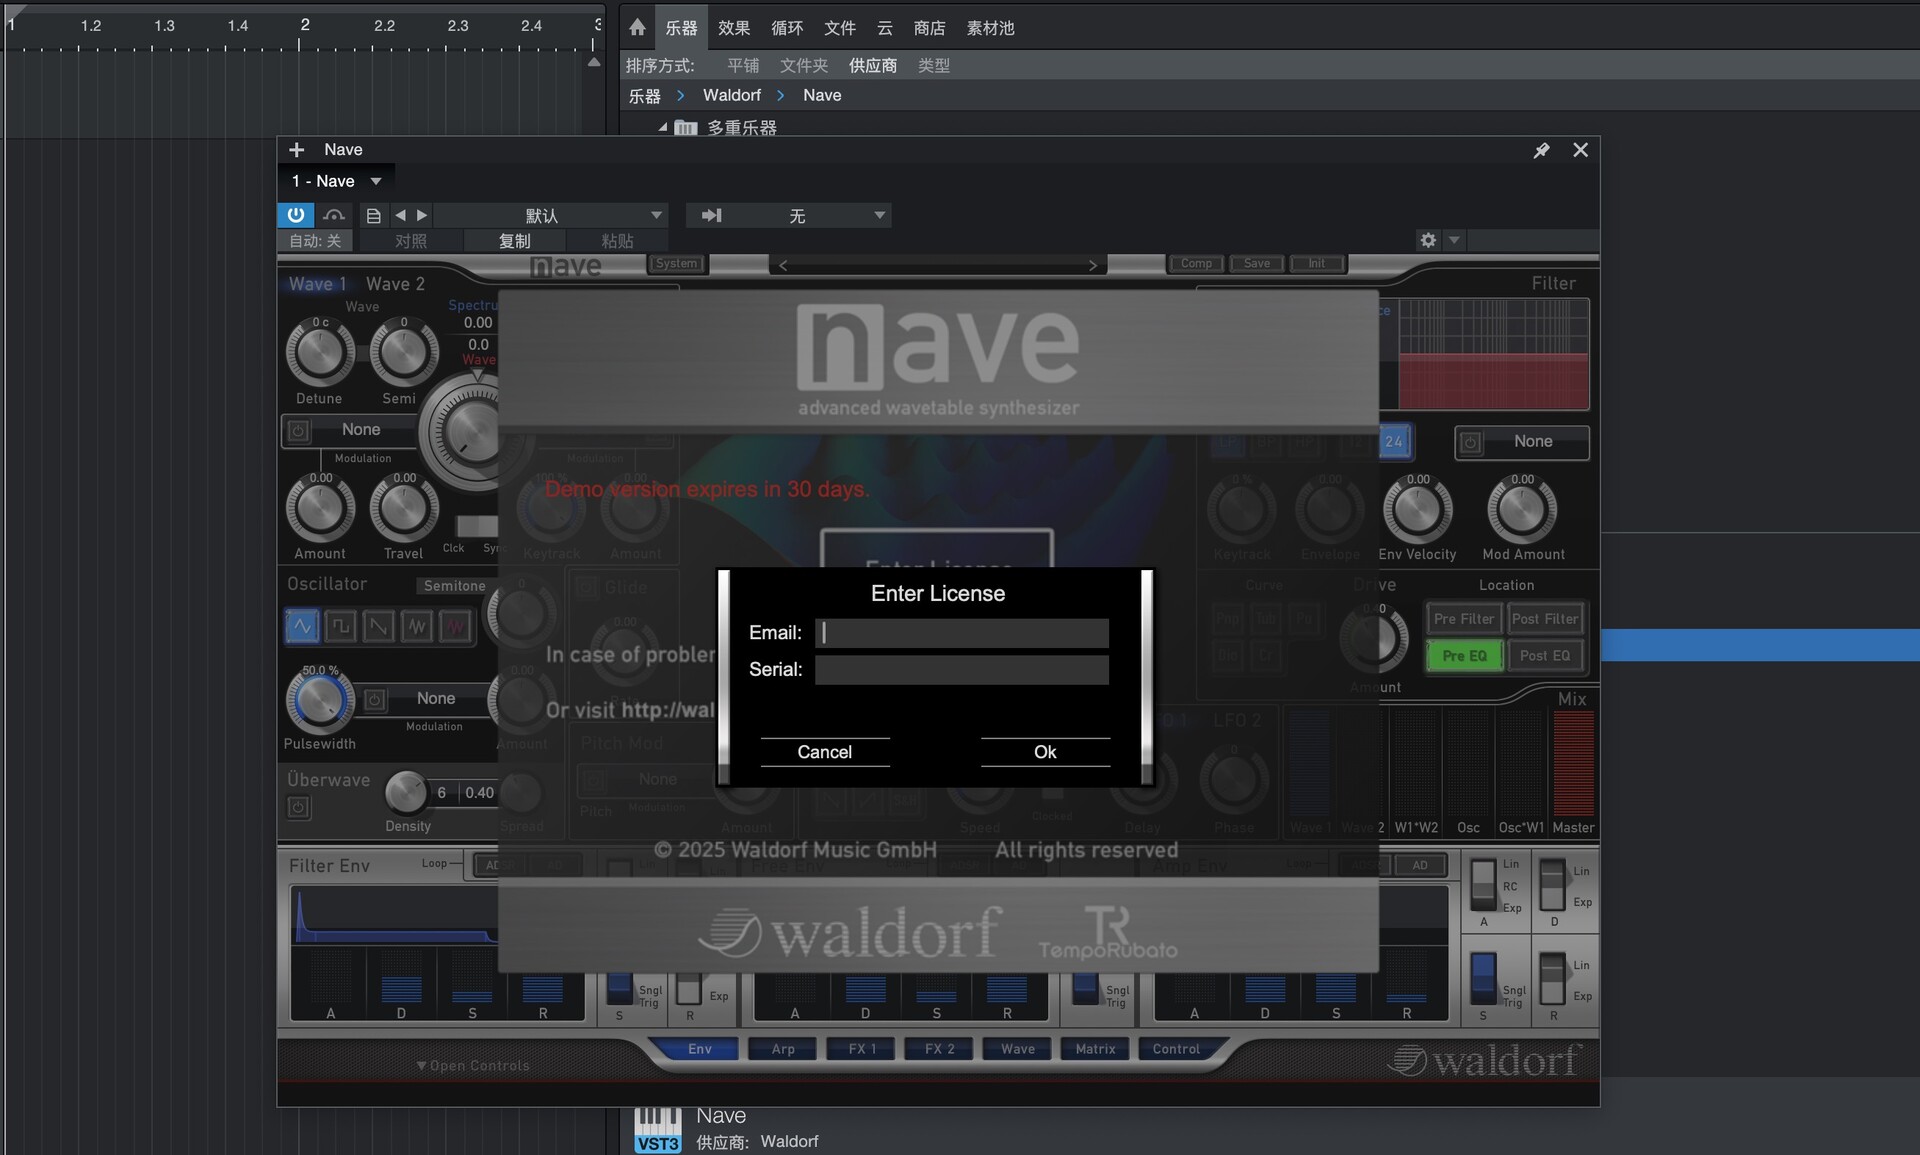Viewport: 1920px width, 1155px height.
Task: Toggle the Pre EQ location button
Action: 1463,656
